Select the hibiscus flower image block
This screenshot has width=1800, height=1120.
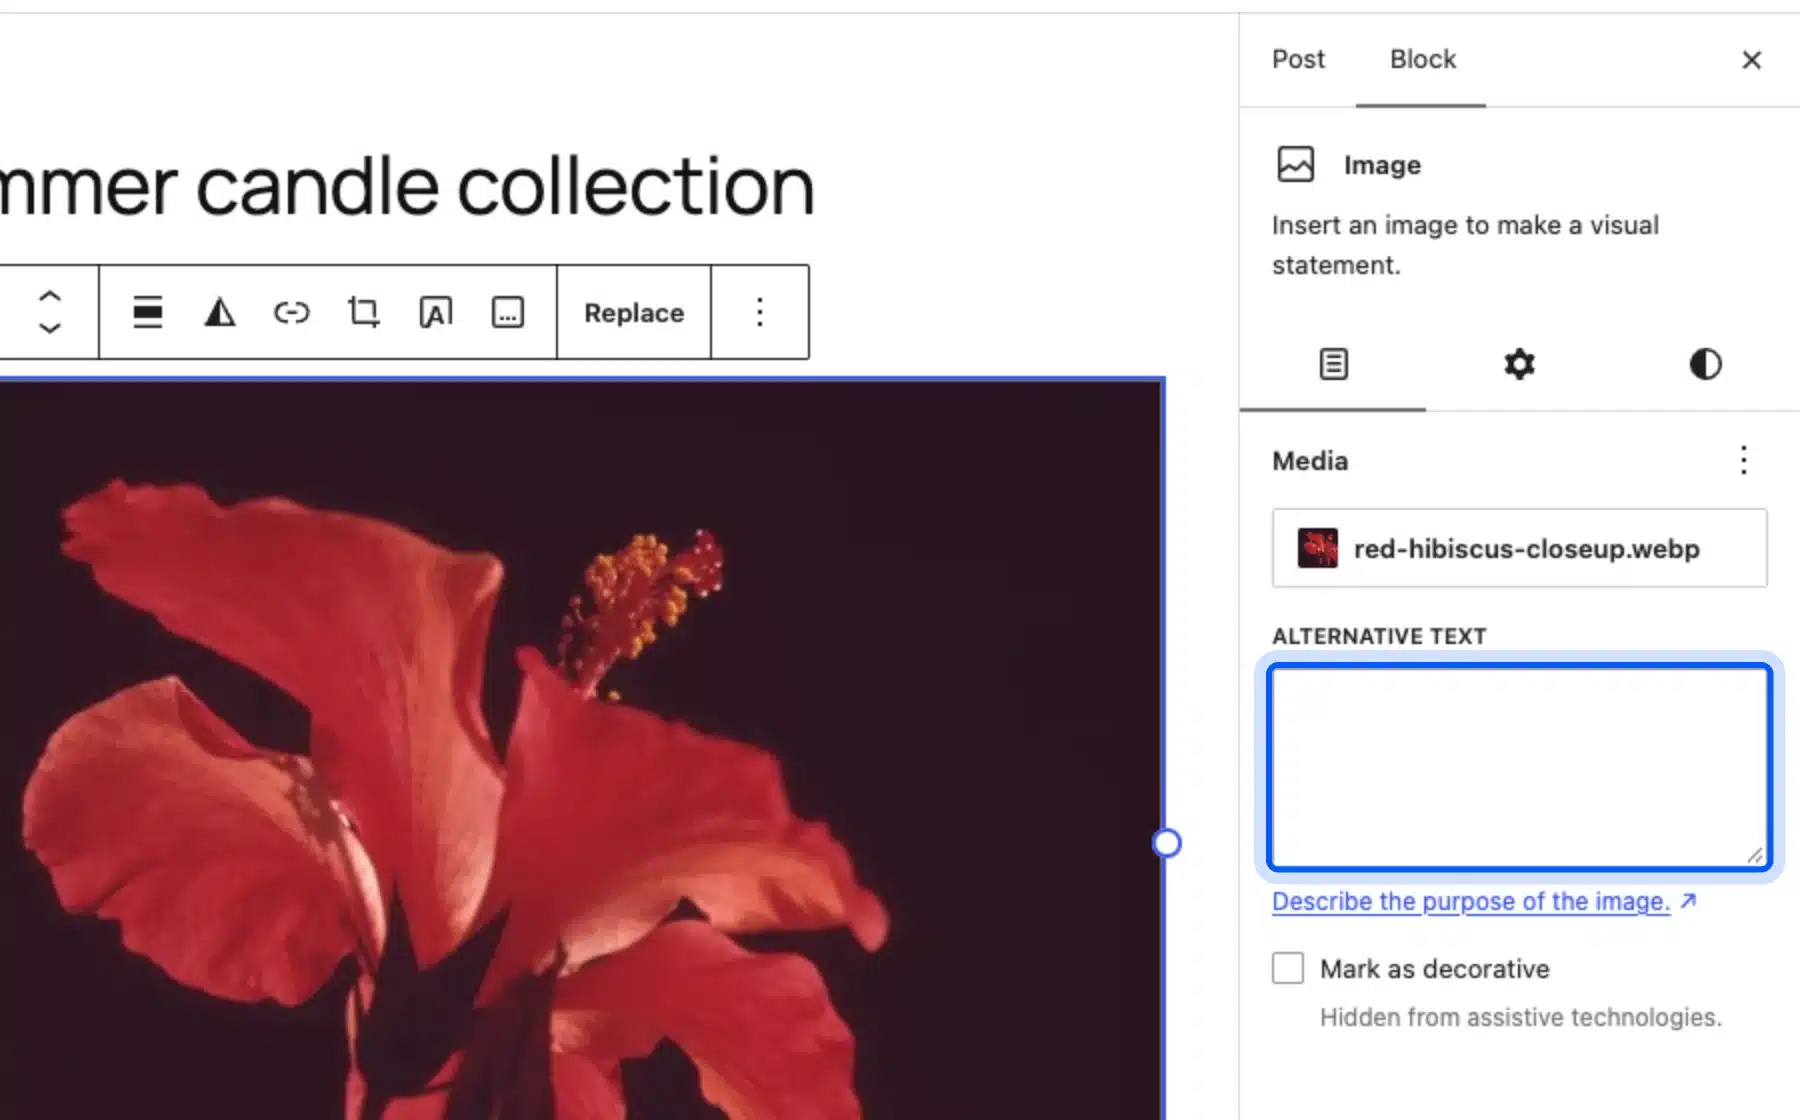coord(580,750)
